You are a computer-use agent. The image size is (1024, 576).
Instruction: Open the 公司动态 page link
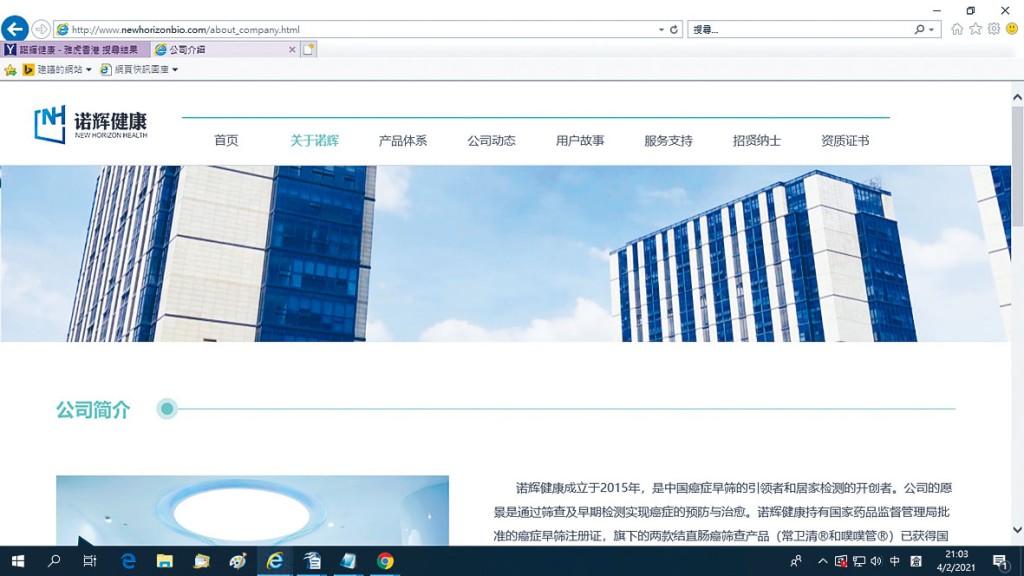click(490, 140)
